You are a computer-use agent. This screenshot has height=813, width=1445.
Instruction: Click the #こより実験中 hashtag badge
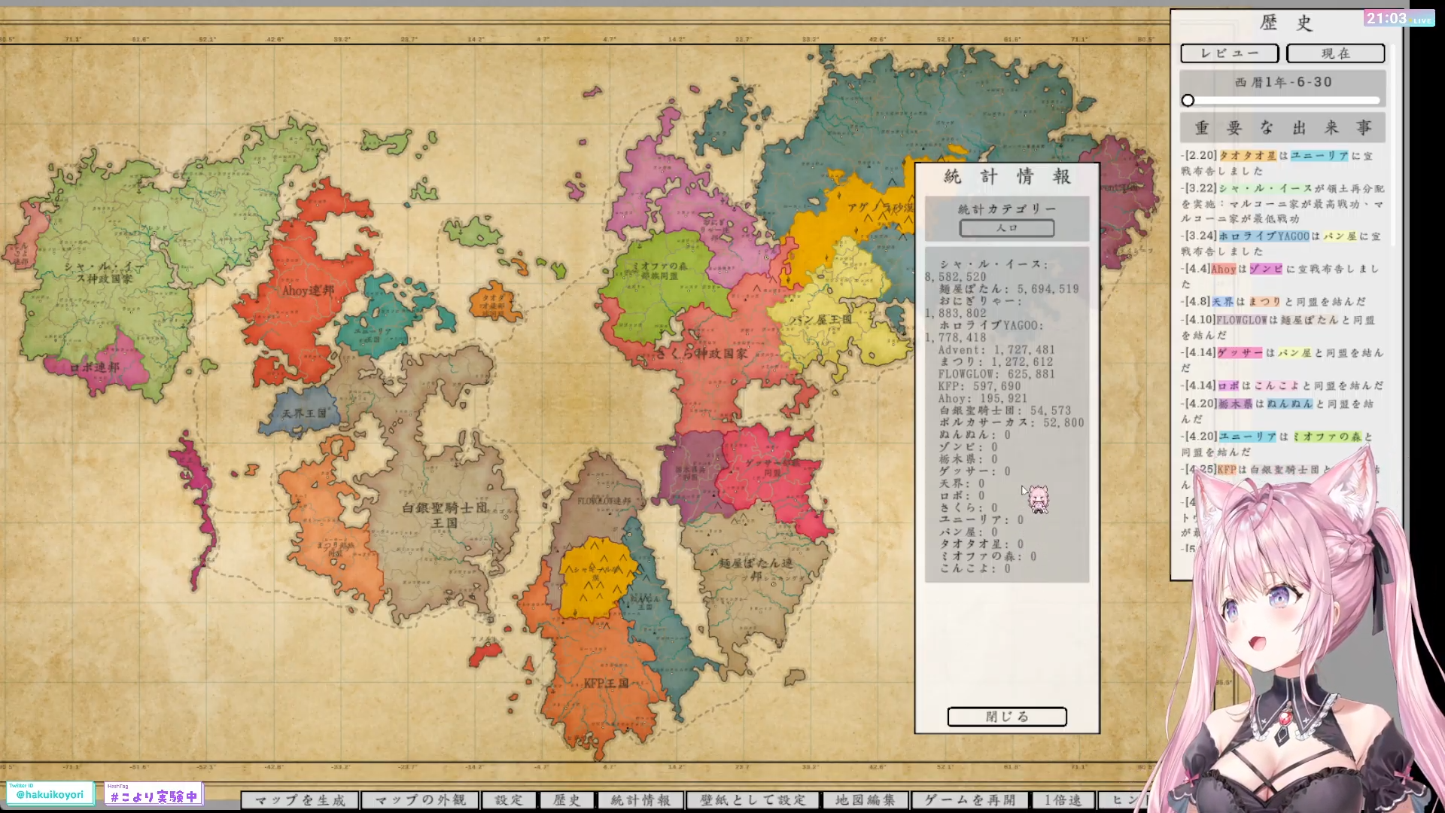point(154,794)
